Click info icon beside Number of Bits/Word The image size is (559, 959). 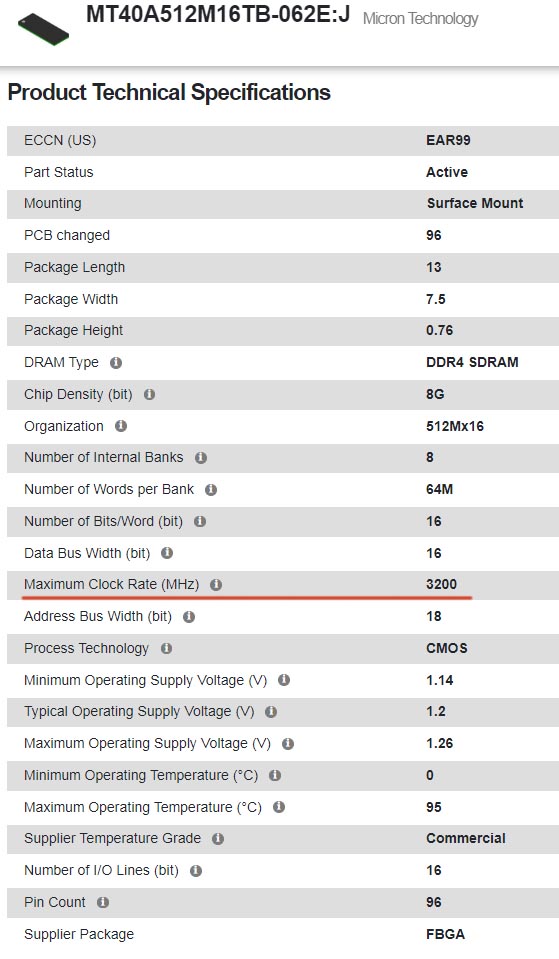point(200,521)
